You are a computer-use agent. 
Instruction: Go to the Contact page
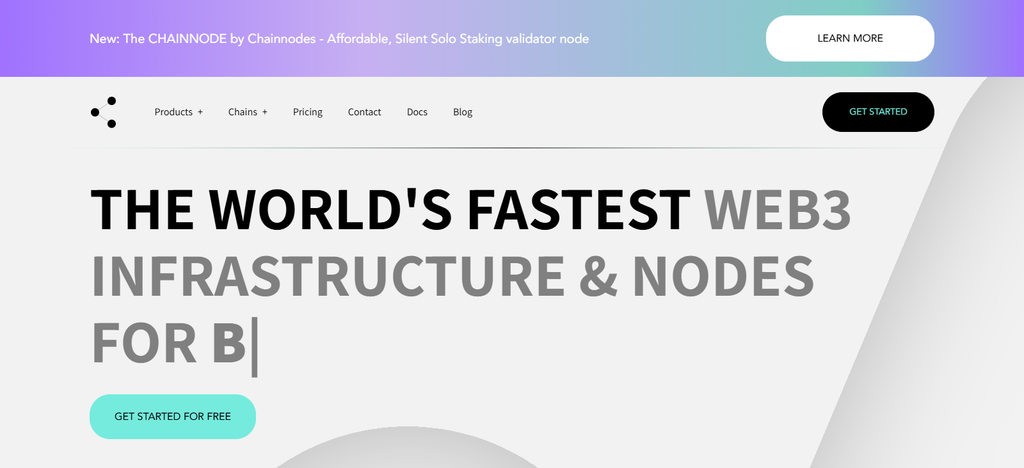point(364,112)
